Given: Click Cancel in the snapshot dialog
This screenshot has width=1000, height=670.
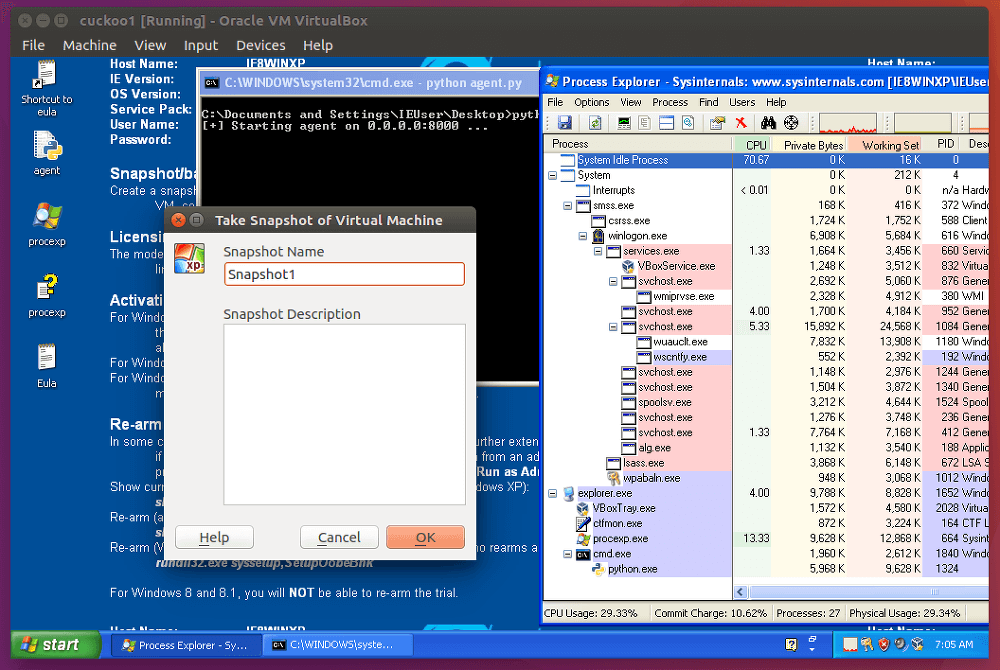Looking at the screenshot, I should click(x=339, y=537).
